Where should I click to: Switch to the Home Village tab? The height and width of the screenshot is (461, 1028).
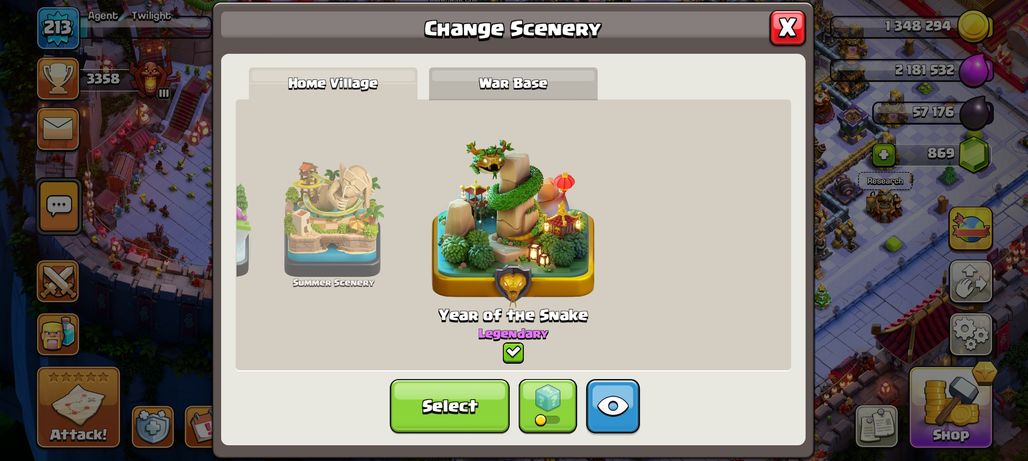coord(333,83)
